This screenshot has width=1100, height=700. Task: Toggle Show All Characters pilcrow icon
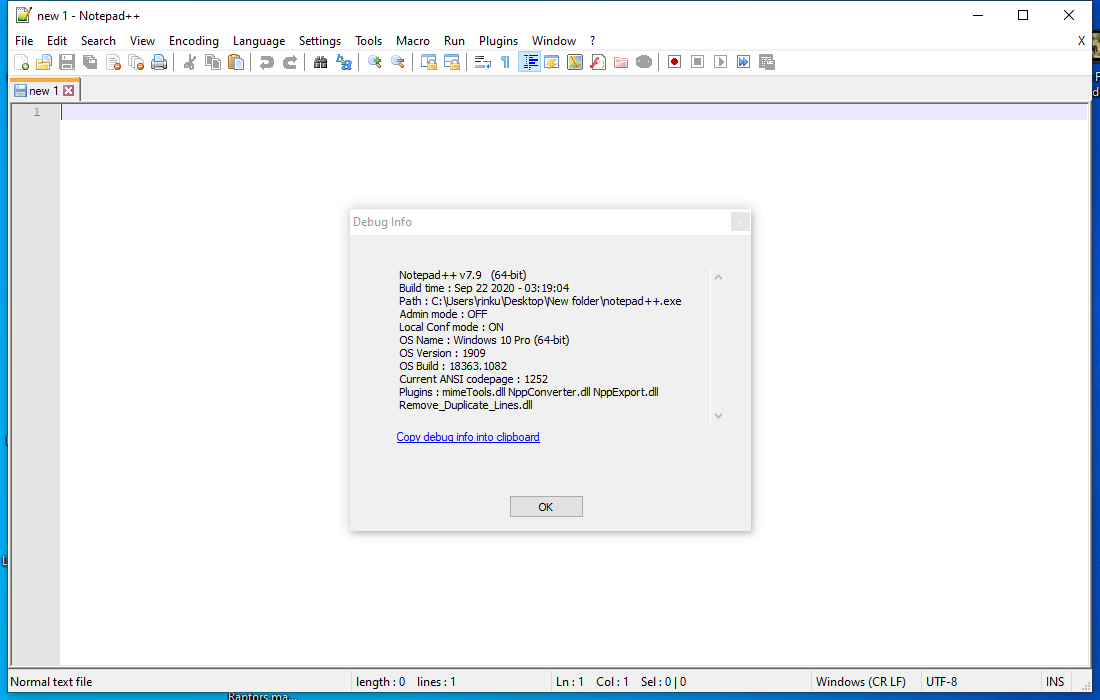coord(505,62)
